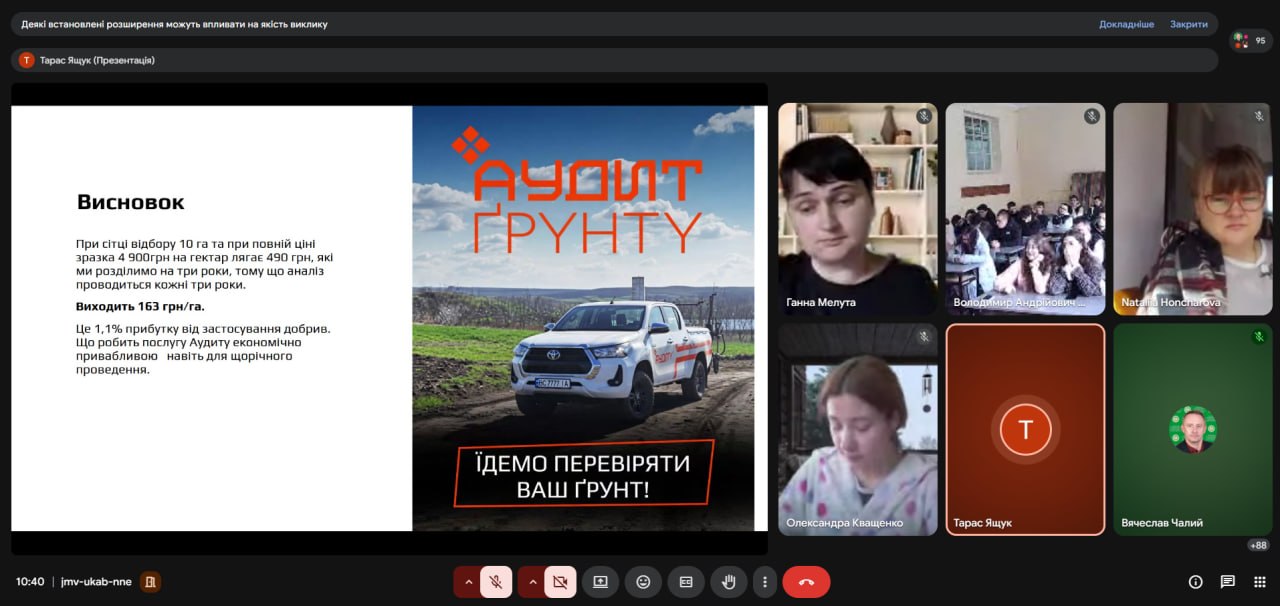Turn on the camera
The height and width of the screenshot is (606, 1280).
coord(560,581)
